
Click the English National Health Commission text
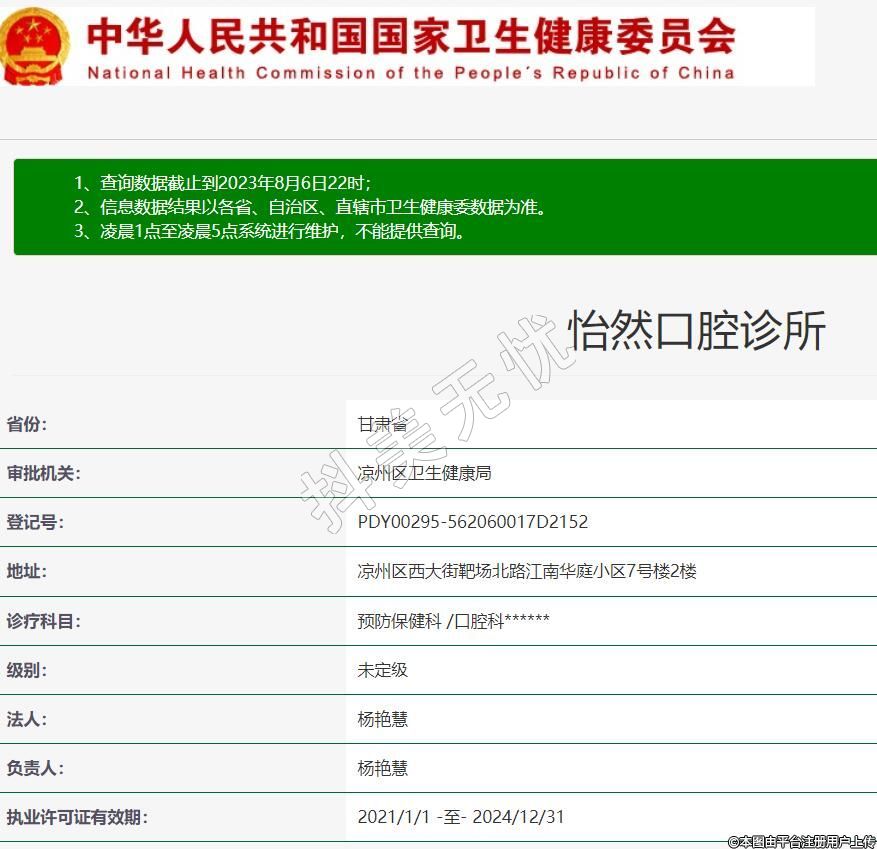coord(410,73)
